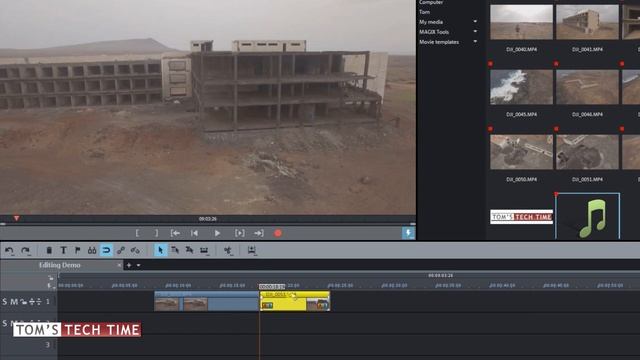Screen dimensions: 640x360
Task: Toggle the magnet snapping tool
Action: coord(106,250)
